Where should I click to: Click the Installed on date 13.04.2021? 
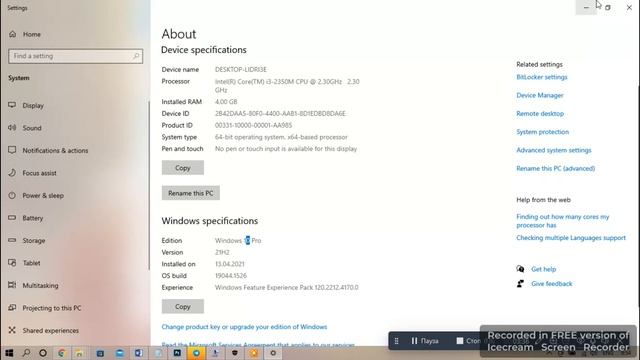[x=229, y=264]
